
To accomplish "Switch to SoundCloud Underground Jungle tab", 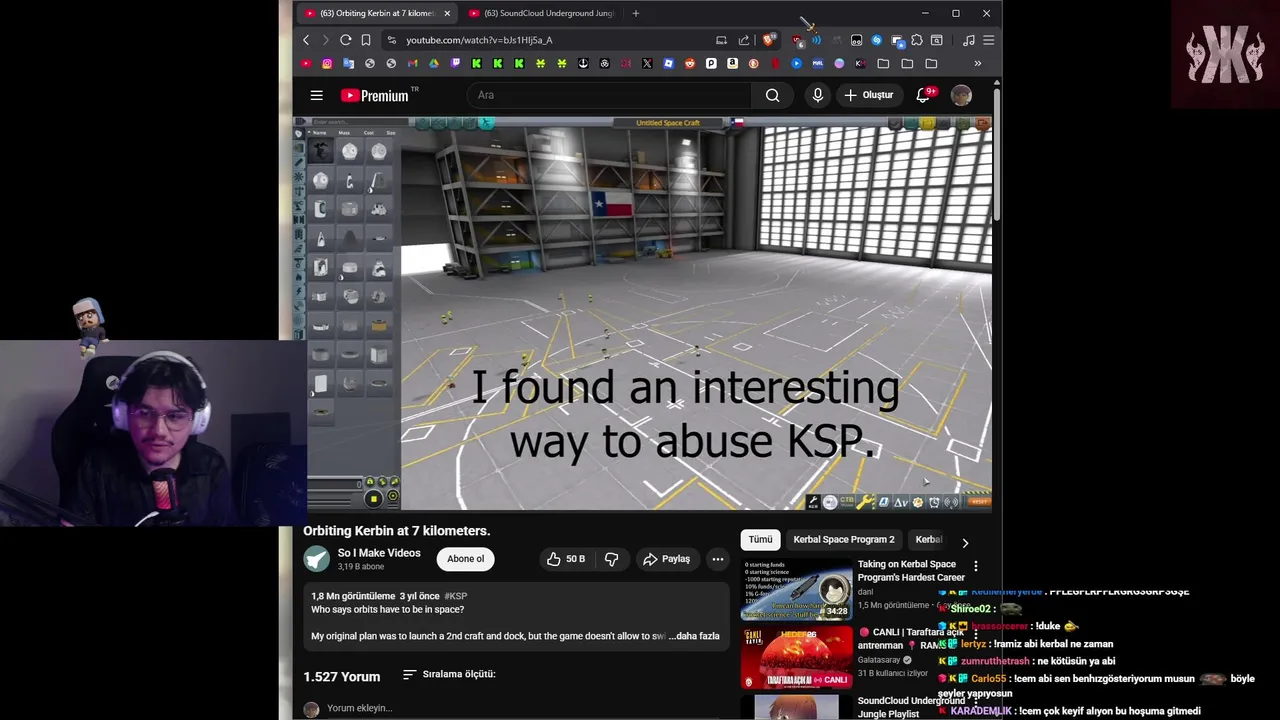I will [543, 13].
